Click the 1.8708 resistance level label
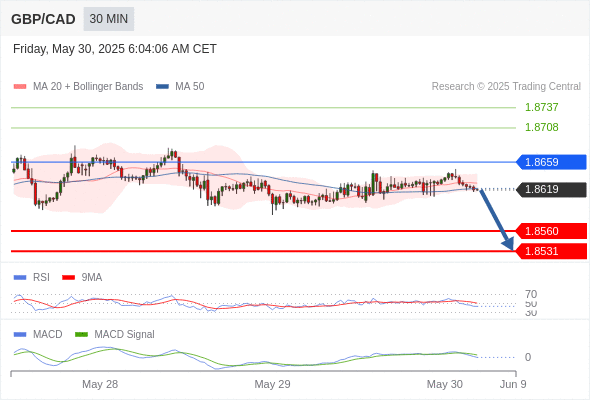This screenshot has width=590, height=400. pyautogui.click(x=541, y=127)
